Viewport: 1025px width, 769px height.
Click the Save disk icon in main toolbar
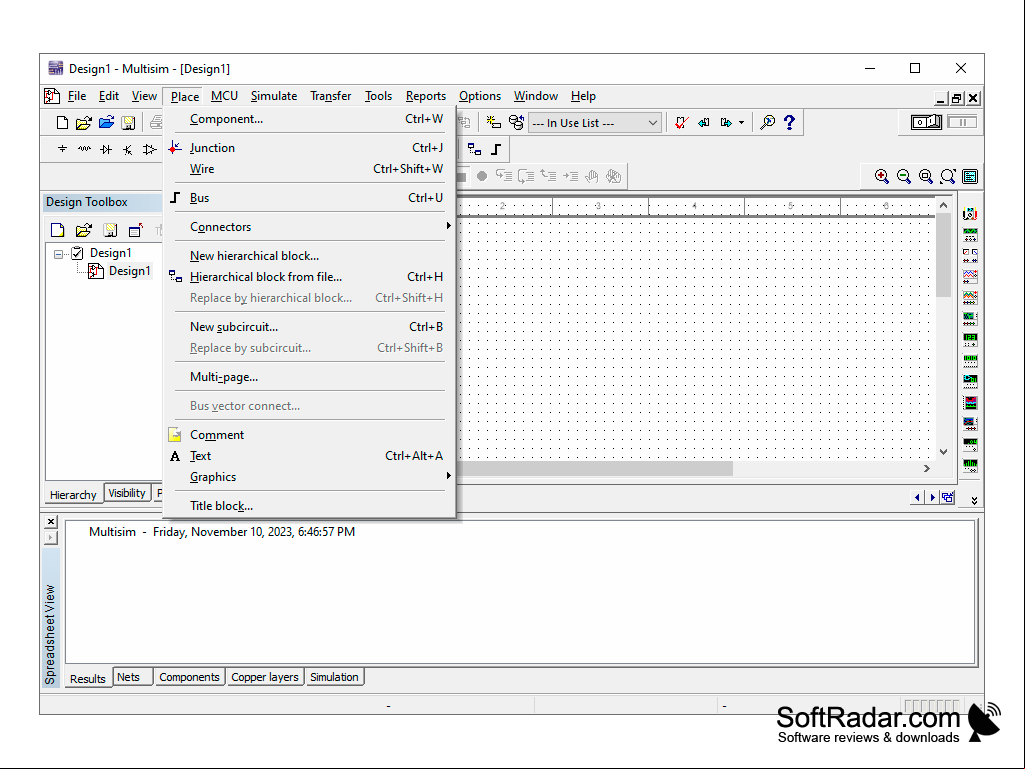[x=128, y=122]
